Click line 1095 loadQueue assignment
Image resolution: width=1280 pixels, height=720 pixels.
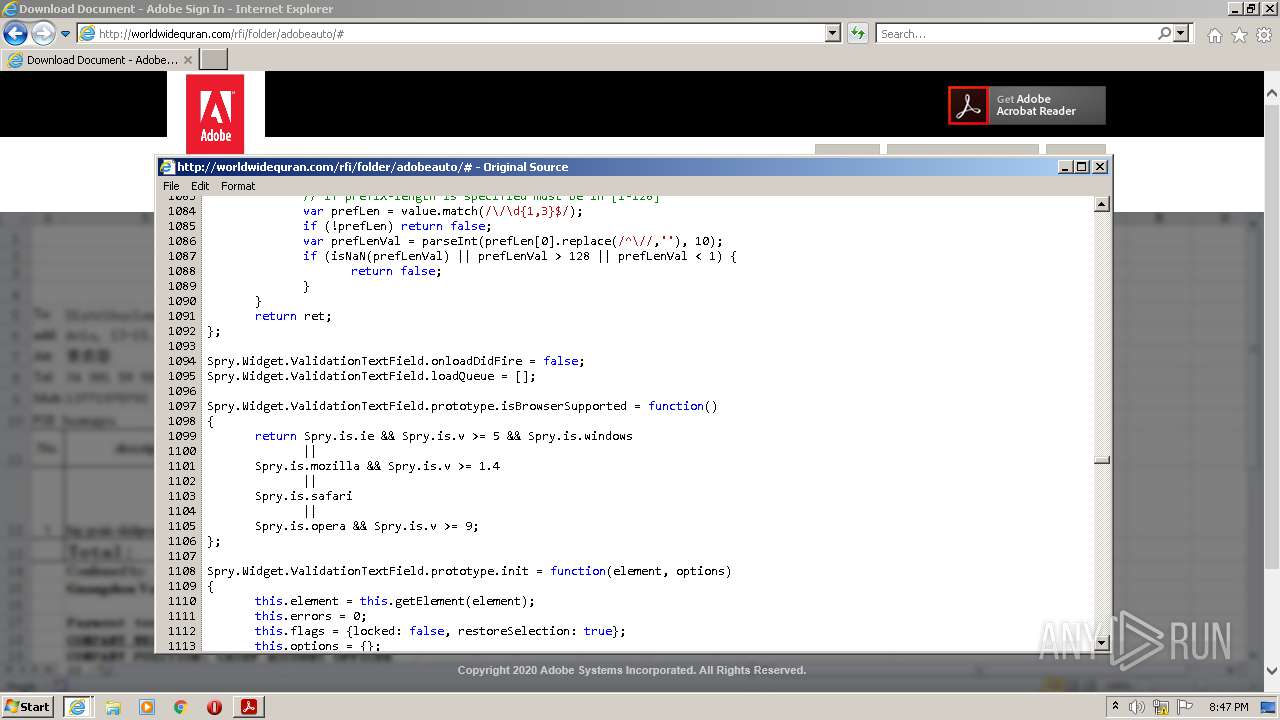371,376
